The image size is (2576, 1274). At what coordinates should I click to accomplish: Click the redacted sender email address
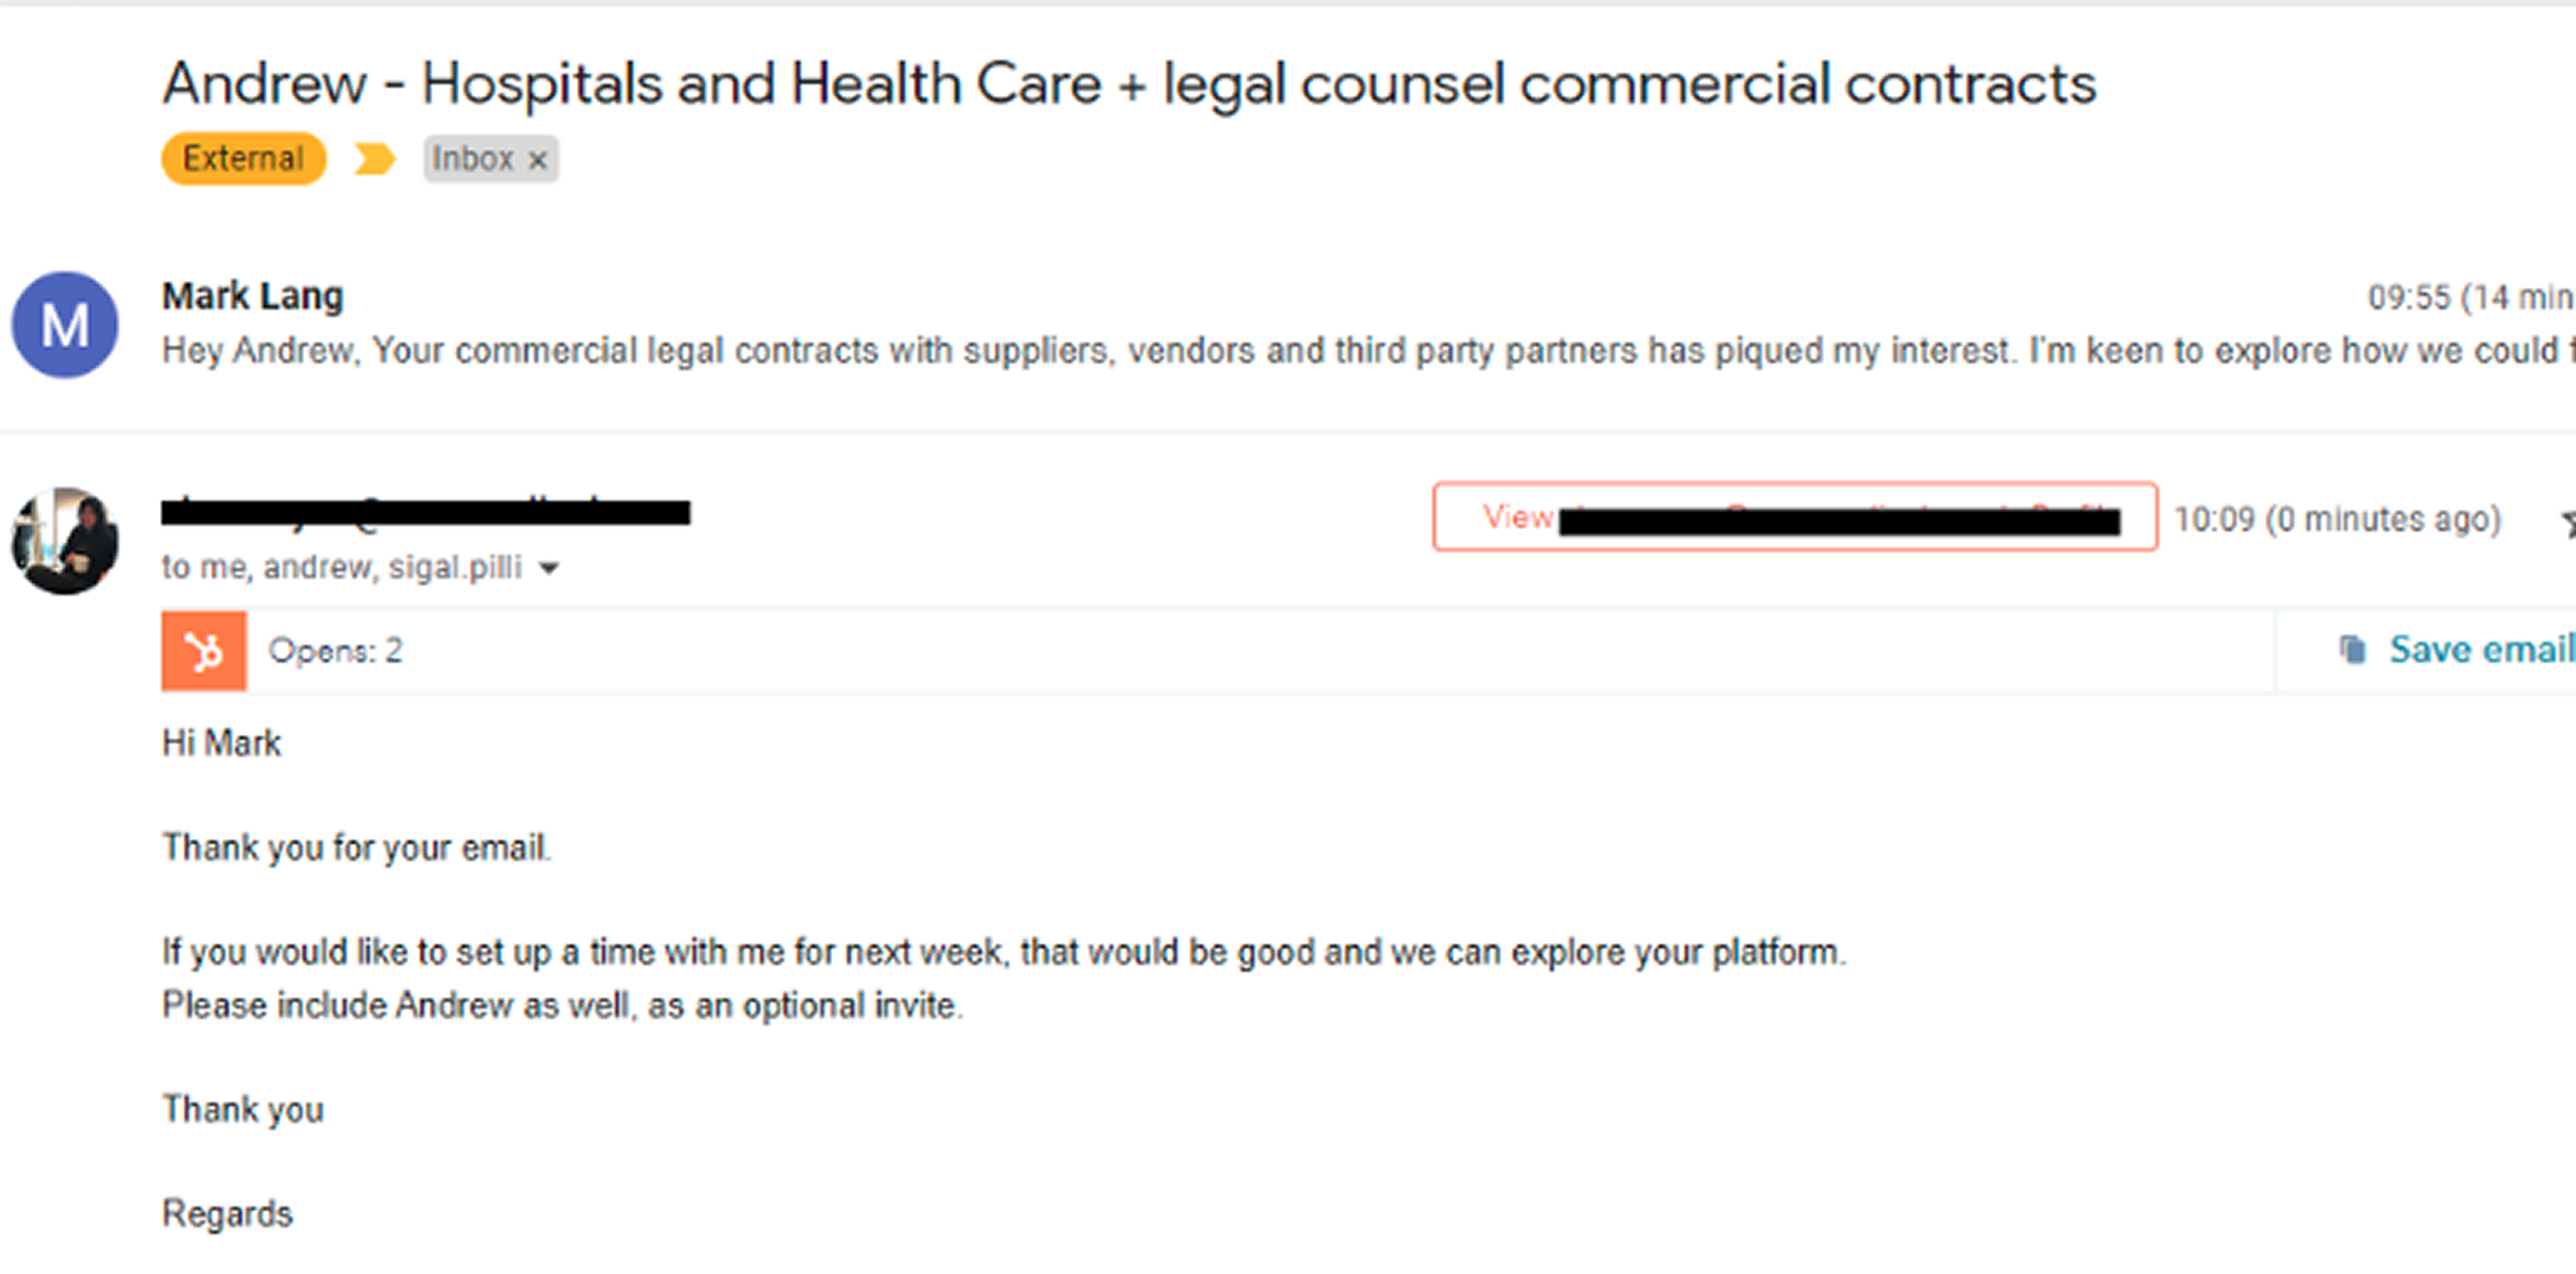click(x=426, y=512)
